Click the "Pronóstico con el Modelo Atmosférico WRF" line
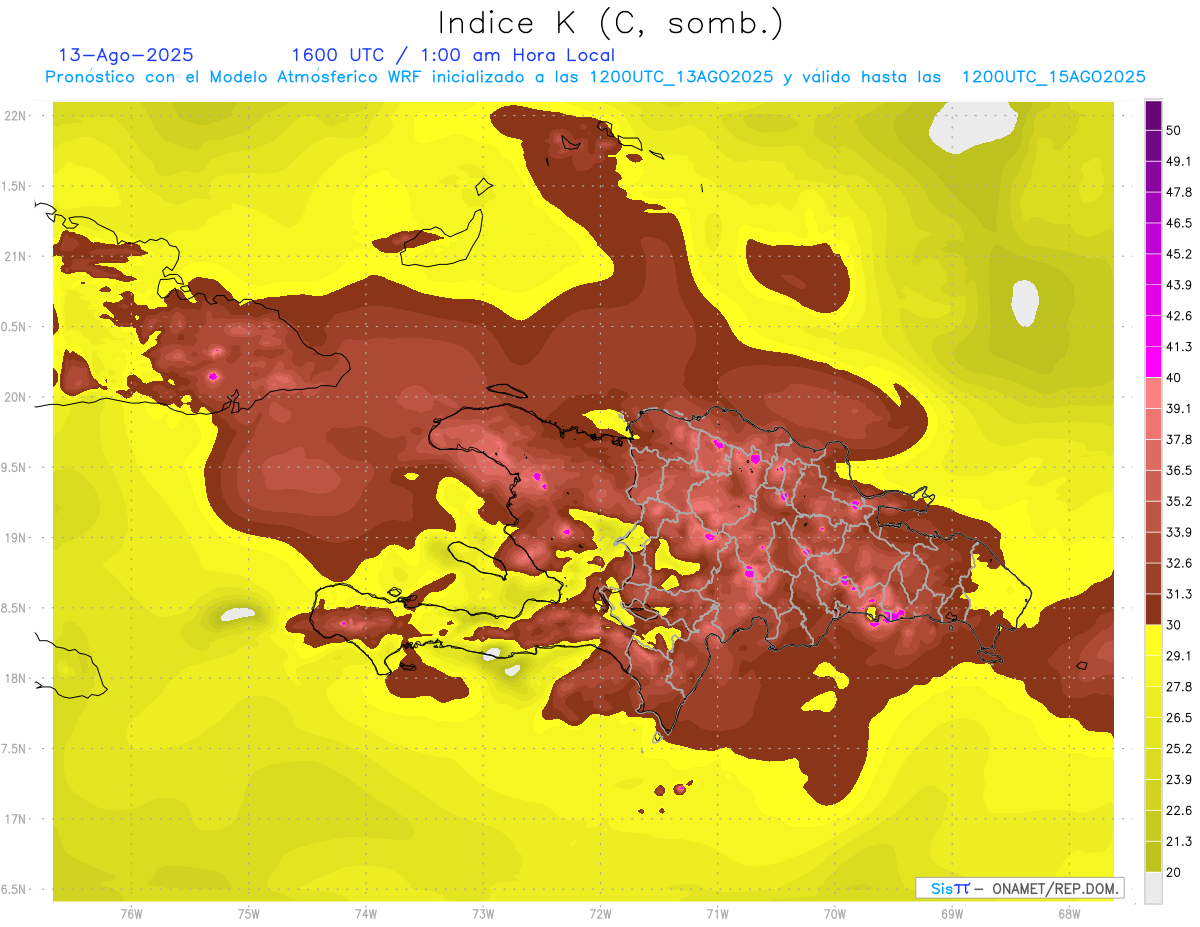Viewport: 1200px width, 927px height. [x=595, y=77]
